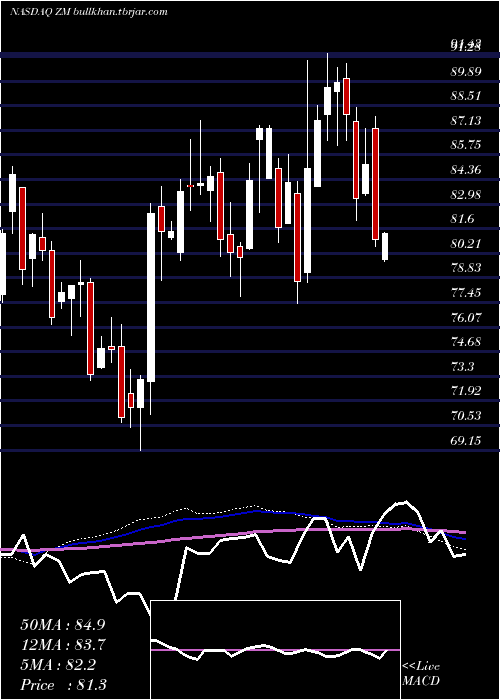Click the 73.3 price axis label

(x=462, y=367)
